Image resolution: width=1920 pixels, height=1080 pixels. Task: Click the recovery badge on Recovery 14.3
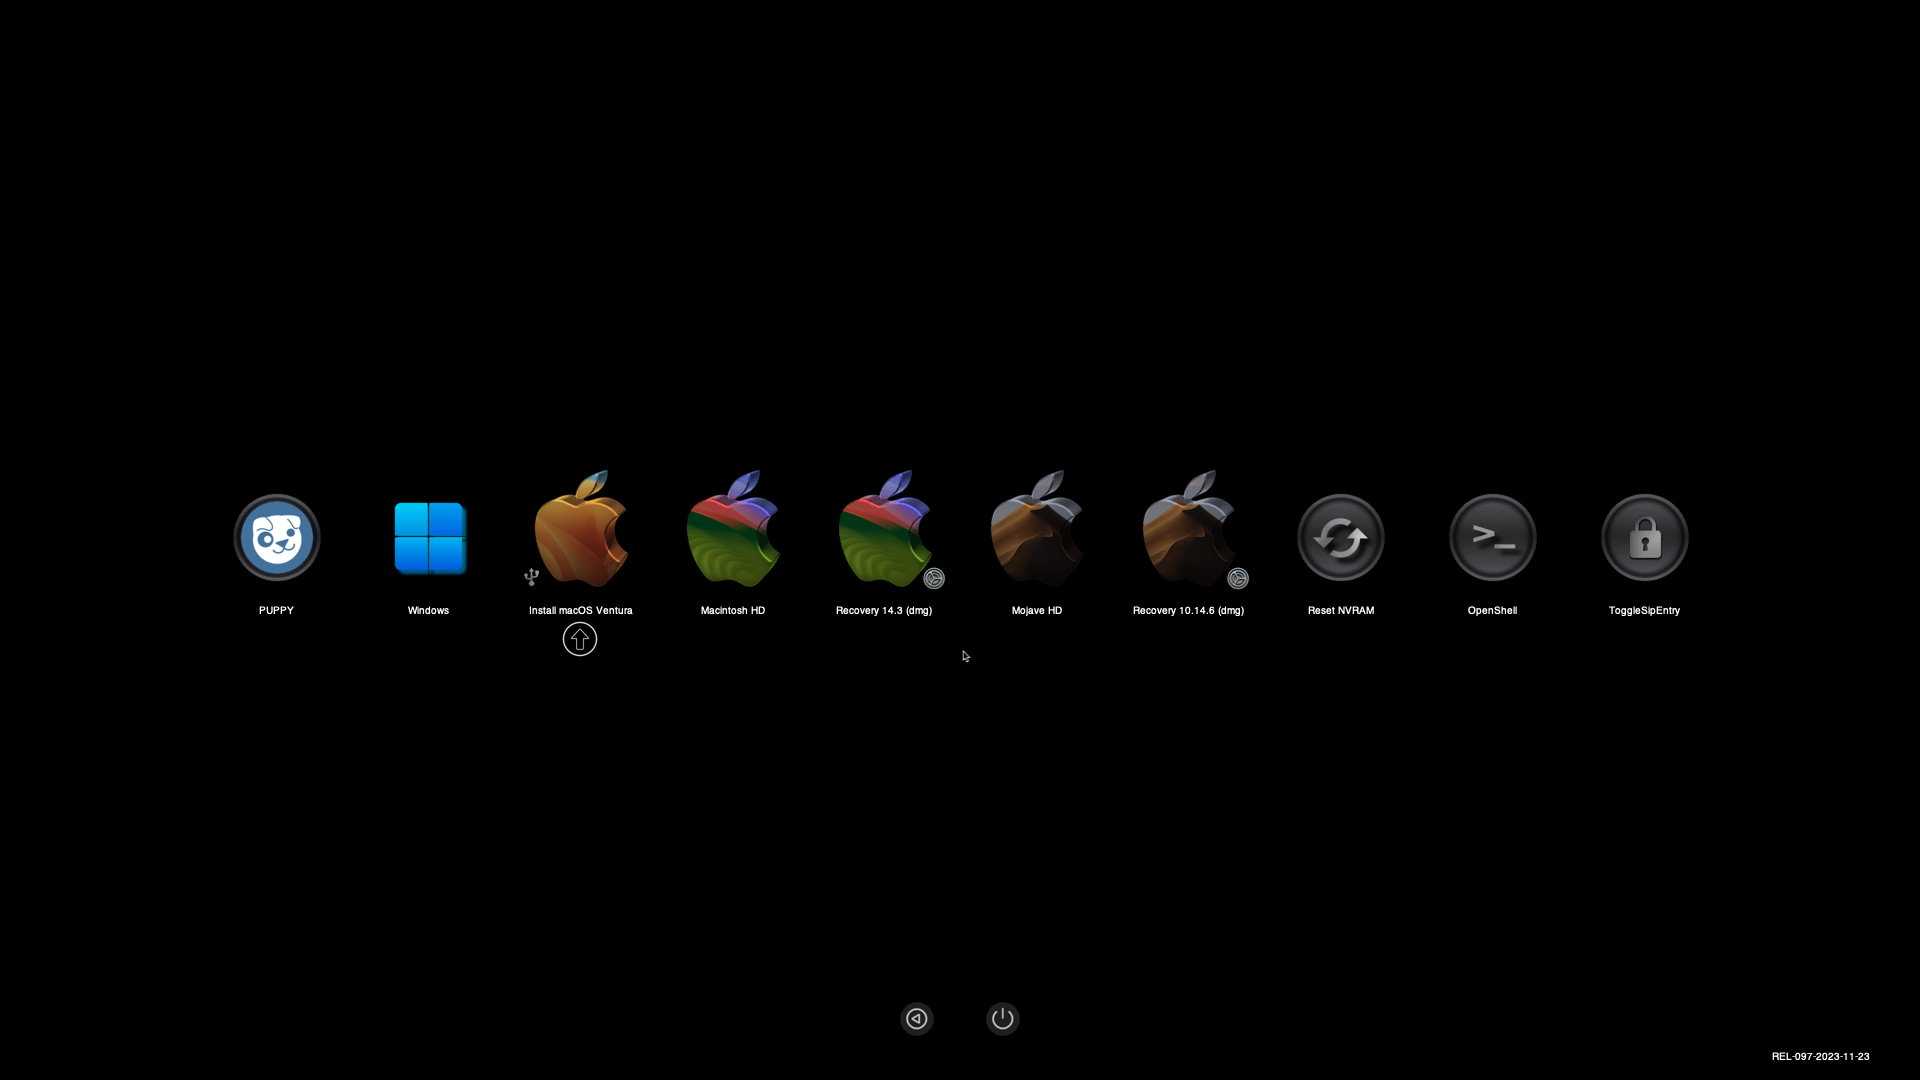tap(934, 579)
